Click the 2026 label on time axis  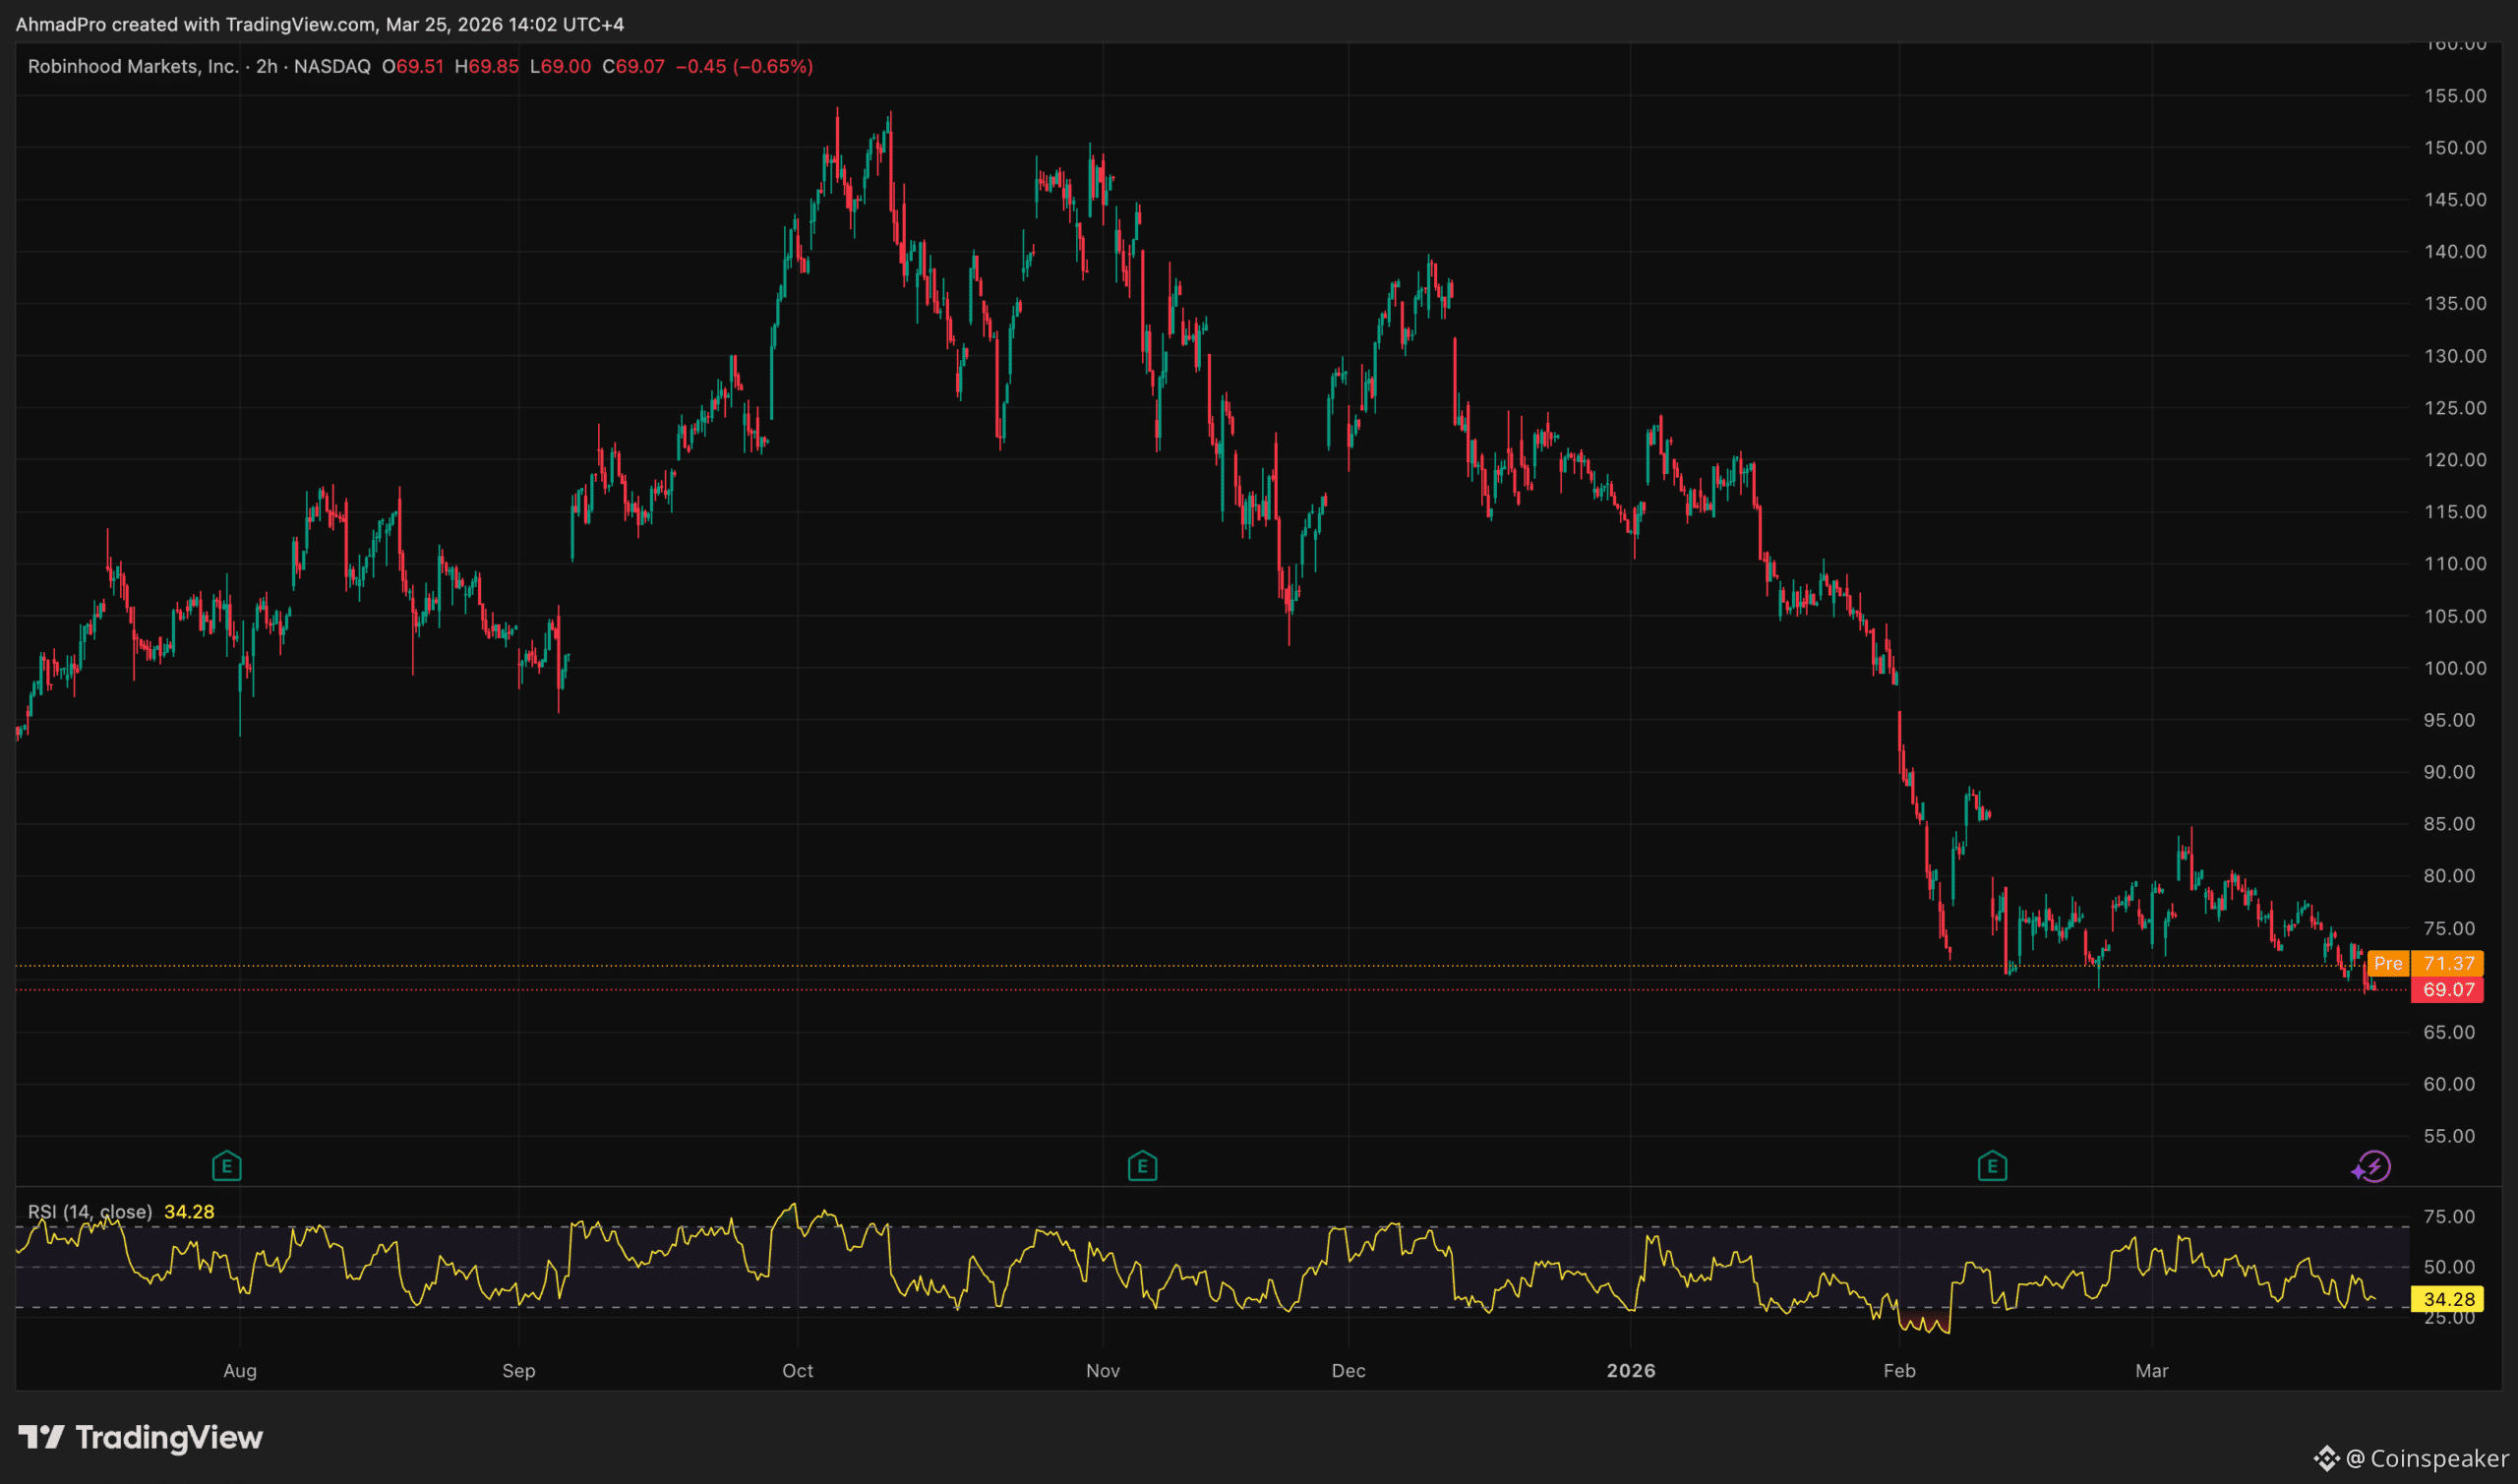coord(1630,1371)
